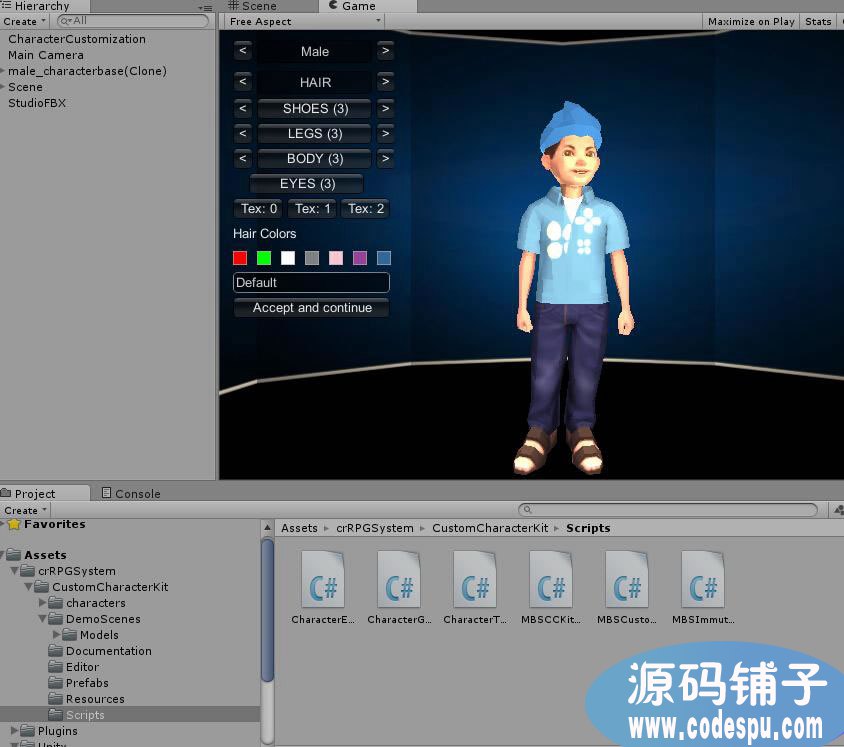This screenshot has width=844, height=747.
Task: Pick the red hair color swatch
Action: click(240, 258)
